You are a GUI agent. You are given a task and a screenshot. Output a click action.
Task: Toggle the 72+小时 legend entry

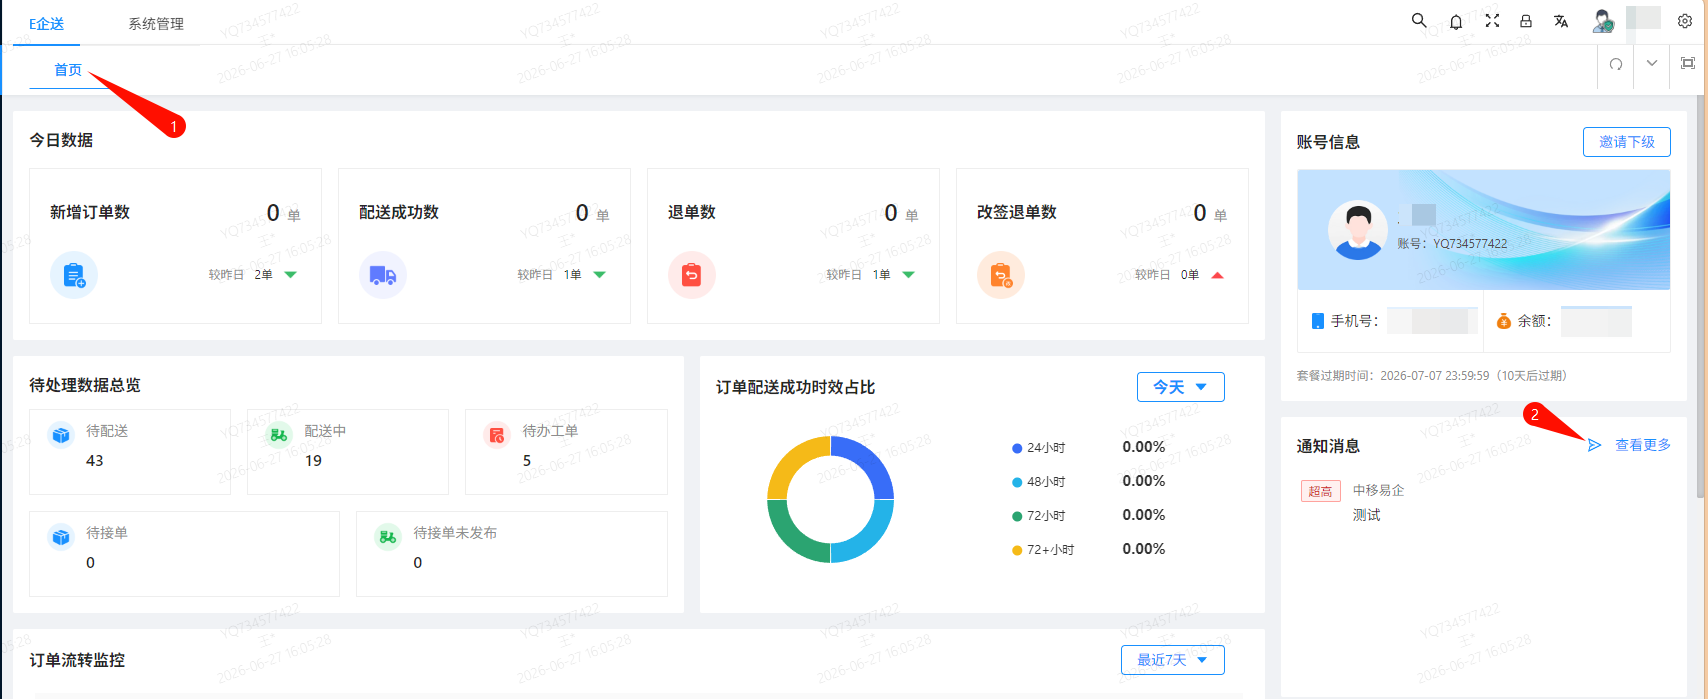pyautogui.click(x=1043, y=550)
